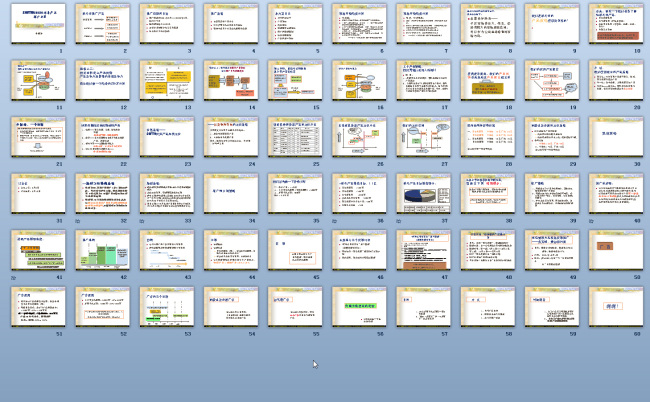Select slide 45 thumbnail
Image resolution: width=650 pixels, height=402 pixels.
[x=295, y=250]
